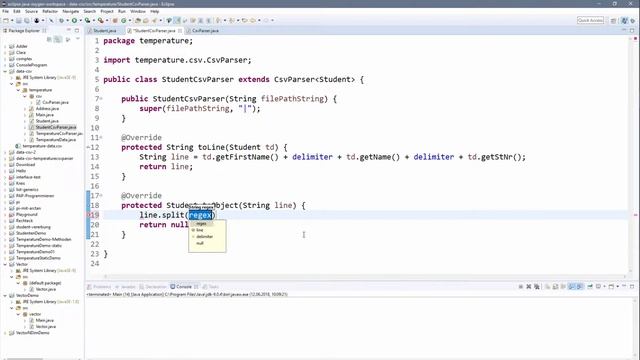The width and height of the screenshot is (640, 360).
Task: Click the green Run toolbar icon
Action: pos(74,20)
